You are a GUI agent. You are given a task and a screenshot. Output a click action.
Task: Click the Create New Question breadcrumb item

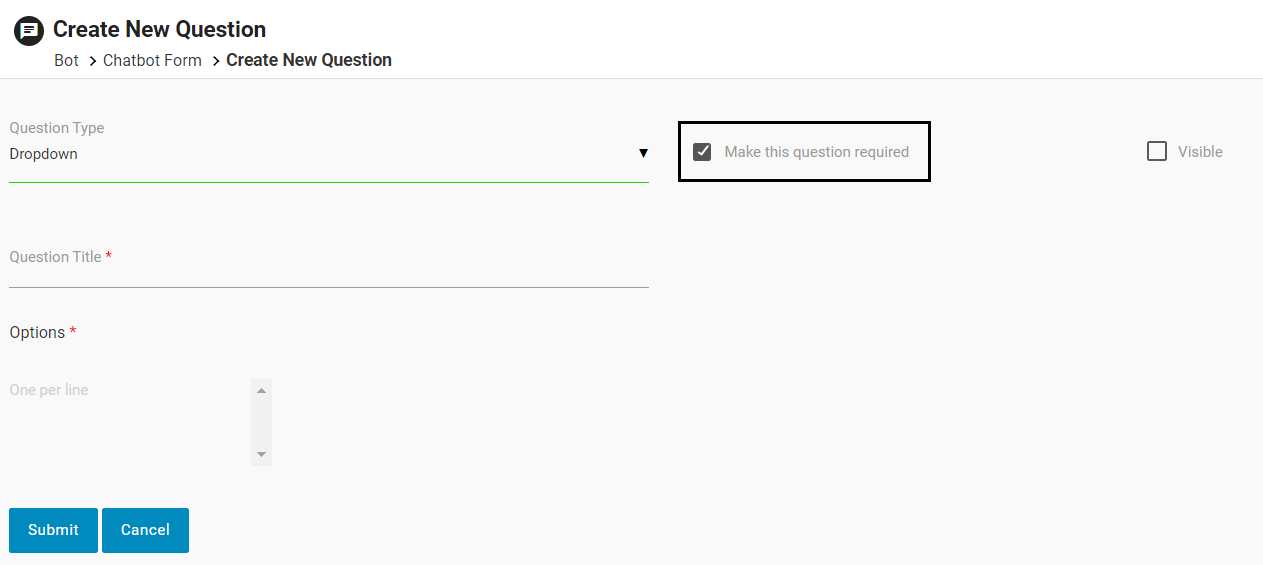click(308, 61)
